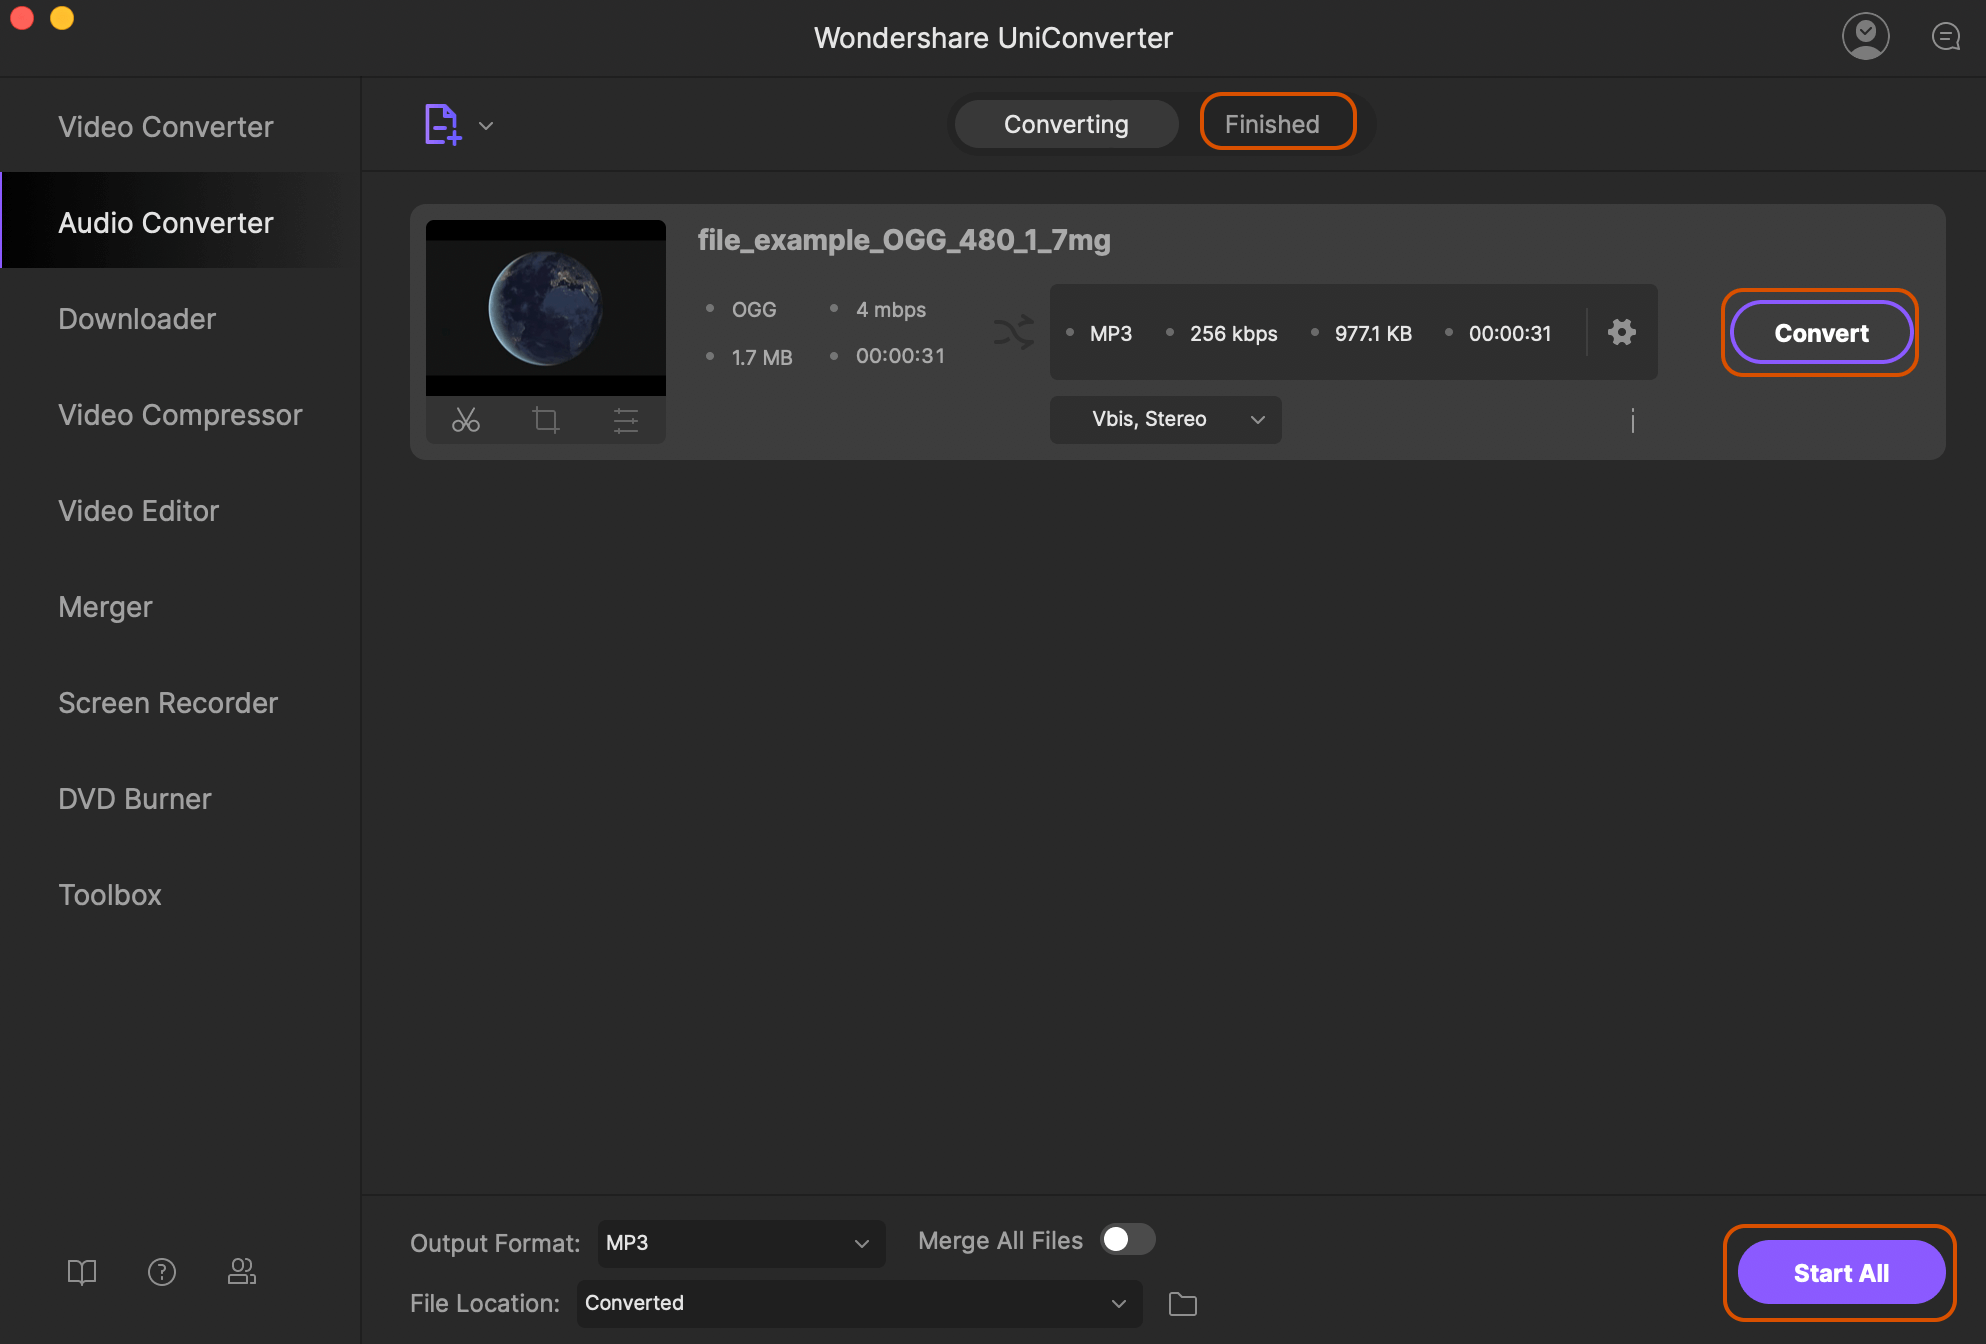This screenshot has width=1986, height=1344.
Task: Click the shuffle/swap arrows icon
Action: (1012, 332)
